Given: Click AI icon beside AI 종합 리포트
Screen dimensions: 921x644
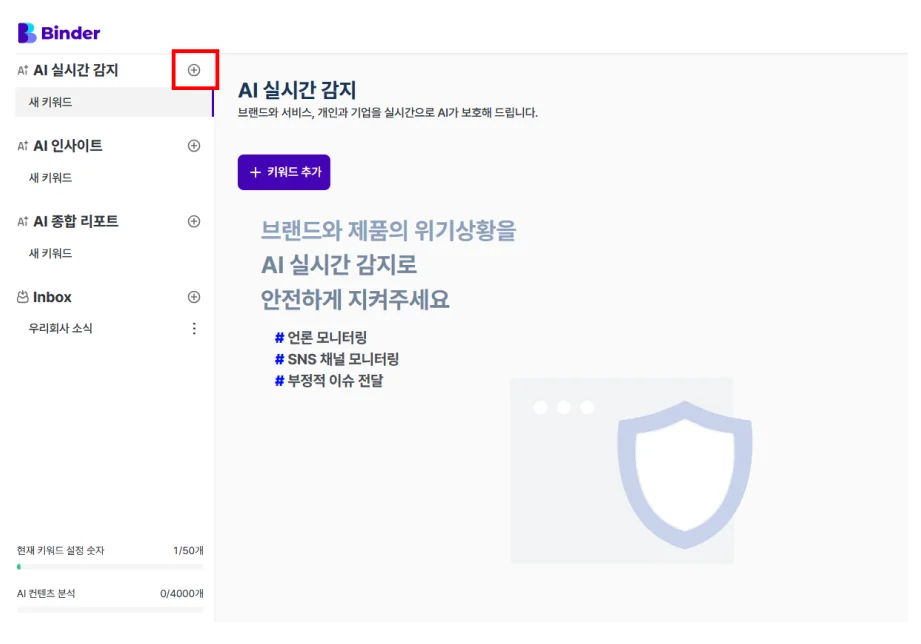Looking at the screenshot, I should click(22, 222).
